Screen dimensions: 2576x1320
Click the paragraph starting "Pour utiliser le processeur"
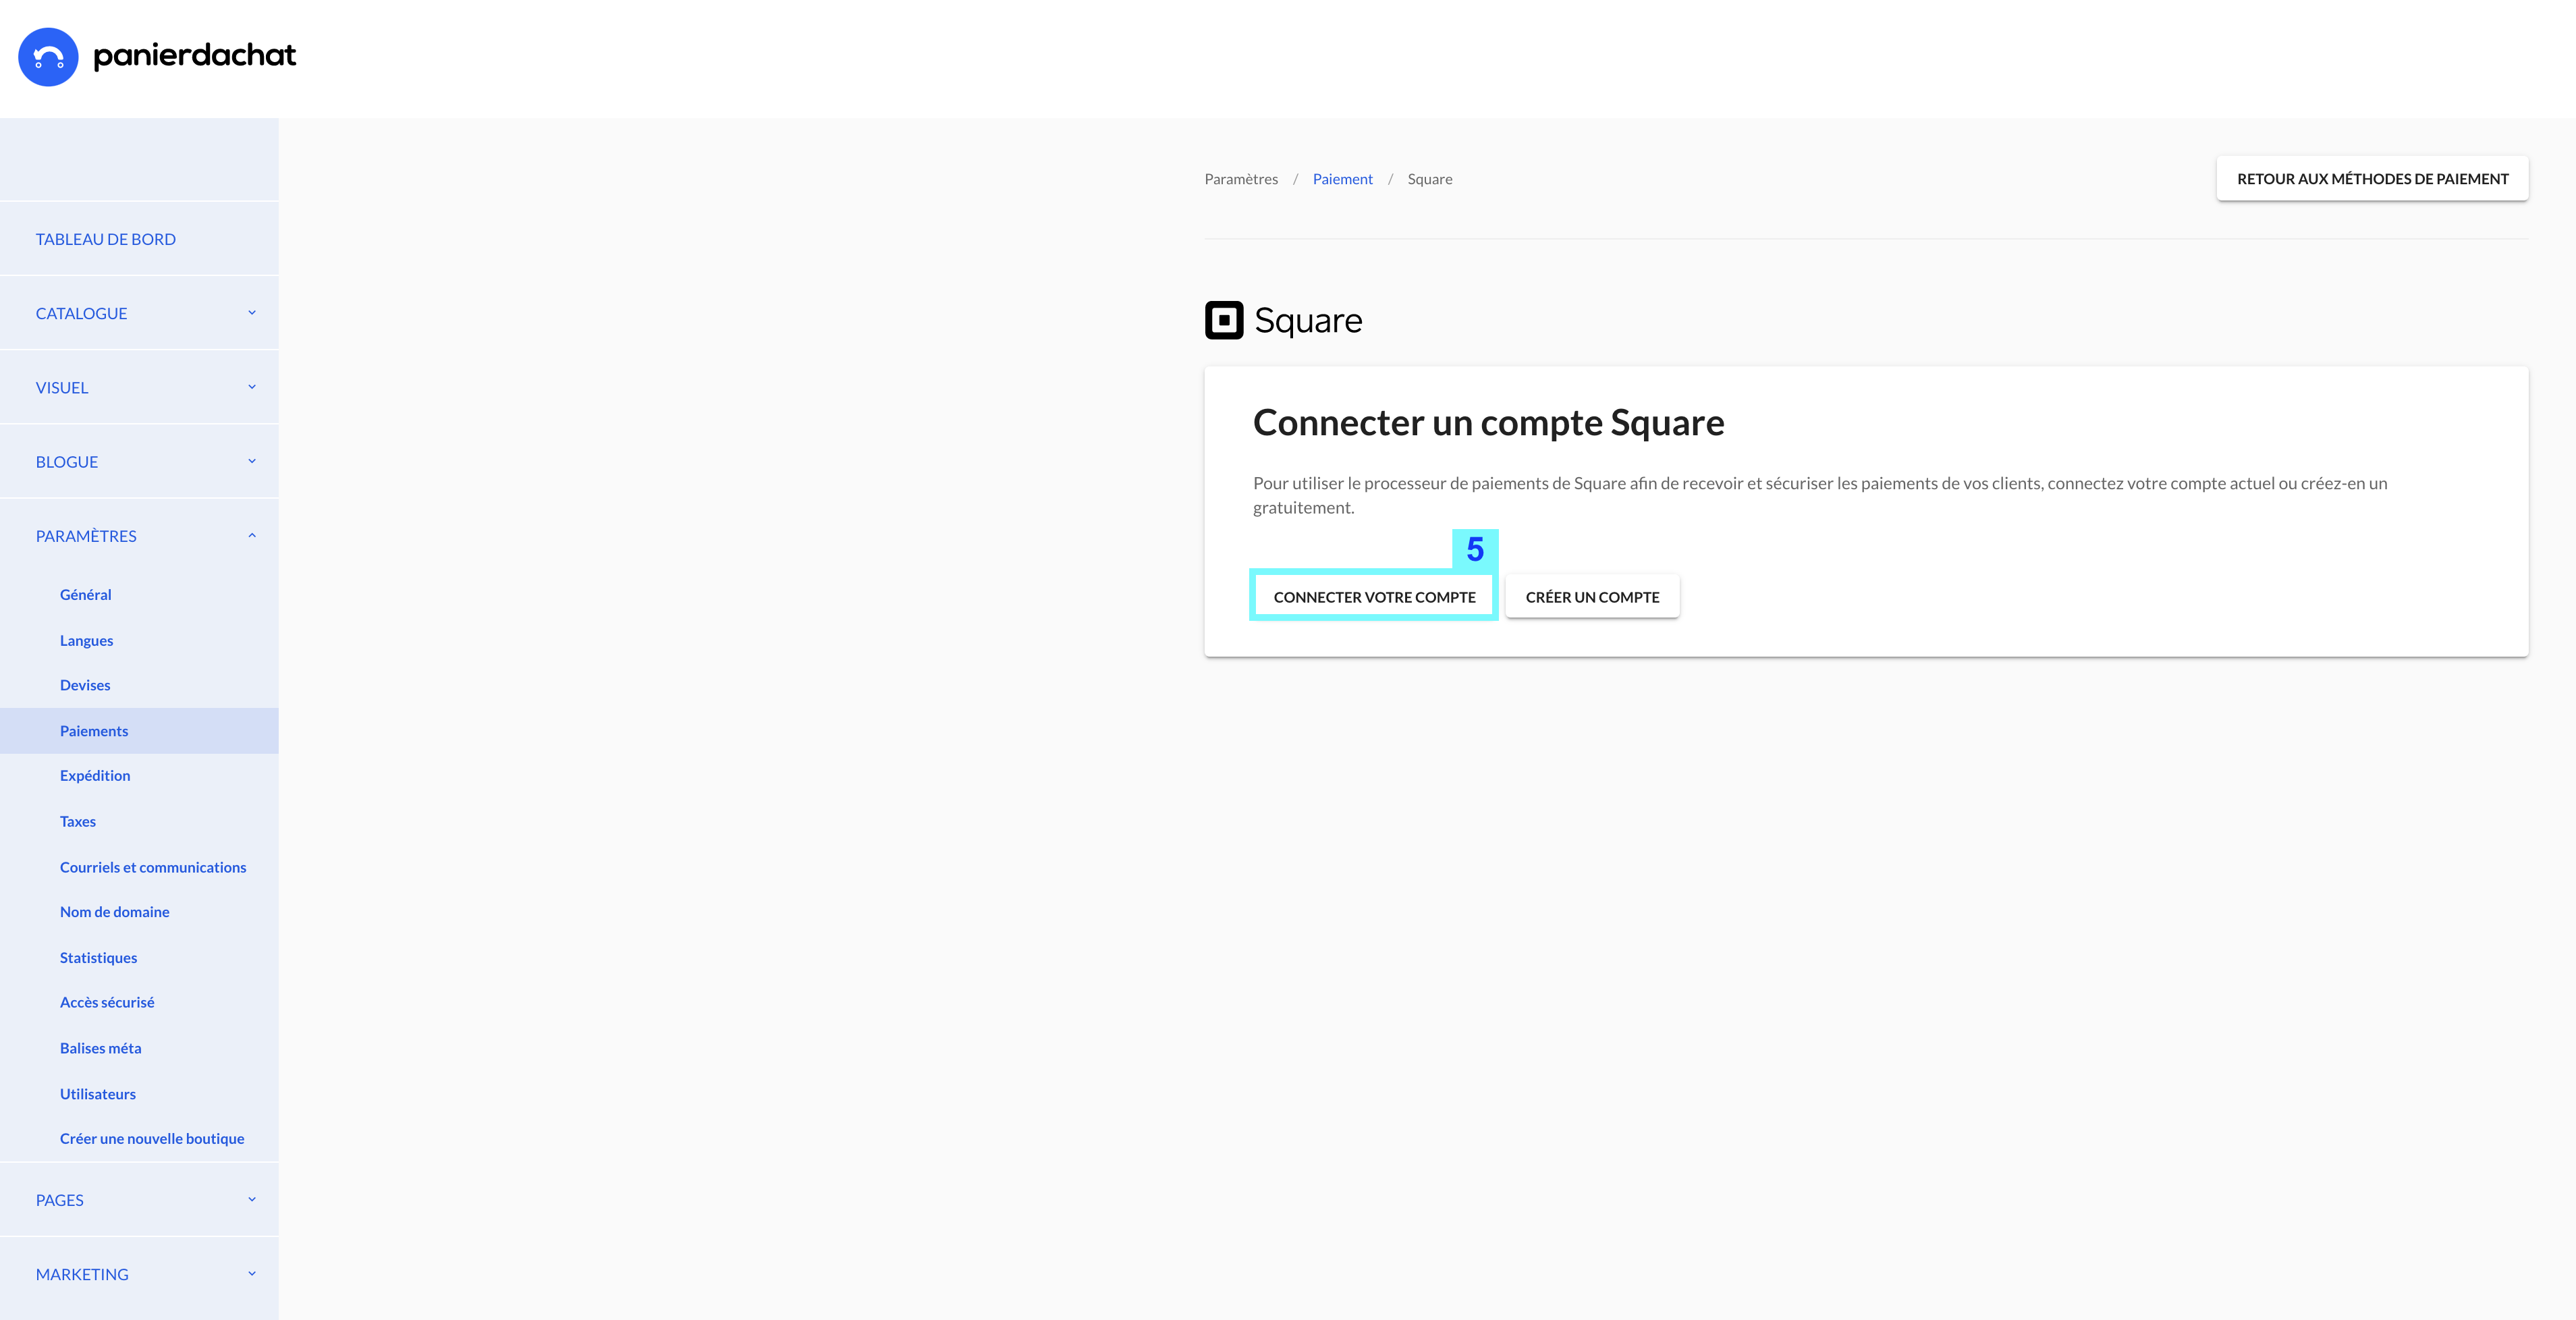1820,495
